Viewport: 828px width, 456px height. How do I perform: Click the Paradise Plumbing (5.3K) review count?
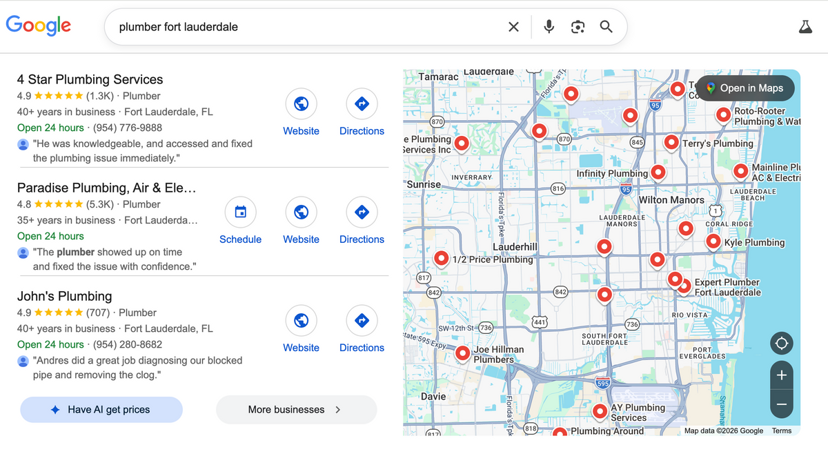(x=100, y=204)
